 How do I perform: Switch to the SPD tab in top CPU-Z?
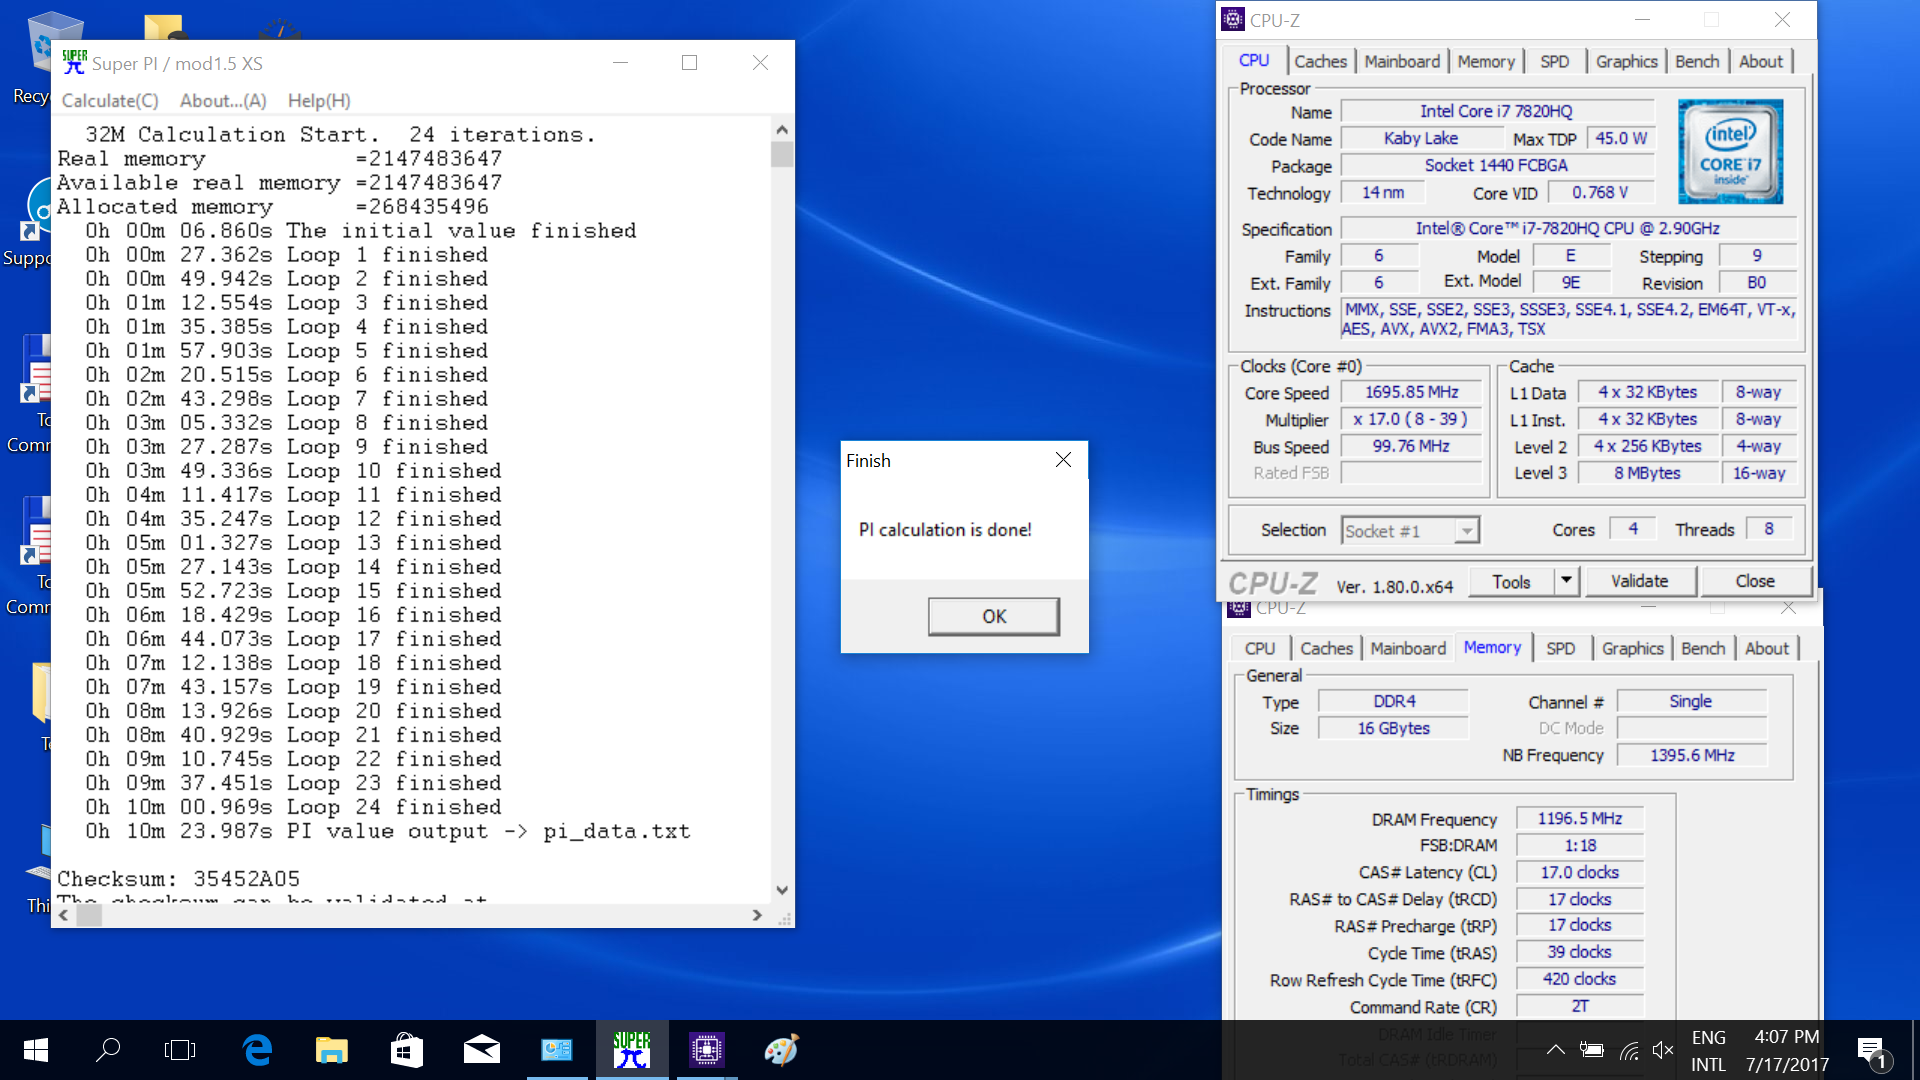1554,62
